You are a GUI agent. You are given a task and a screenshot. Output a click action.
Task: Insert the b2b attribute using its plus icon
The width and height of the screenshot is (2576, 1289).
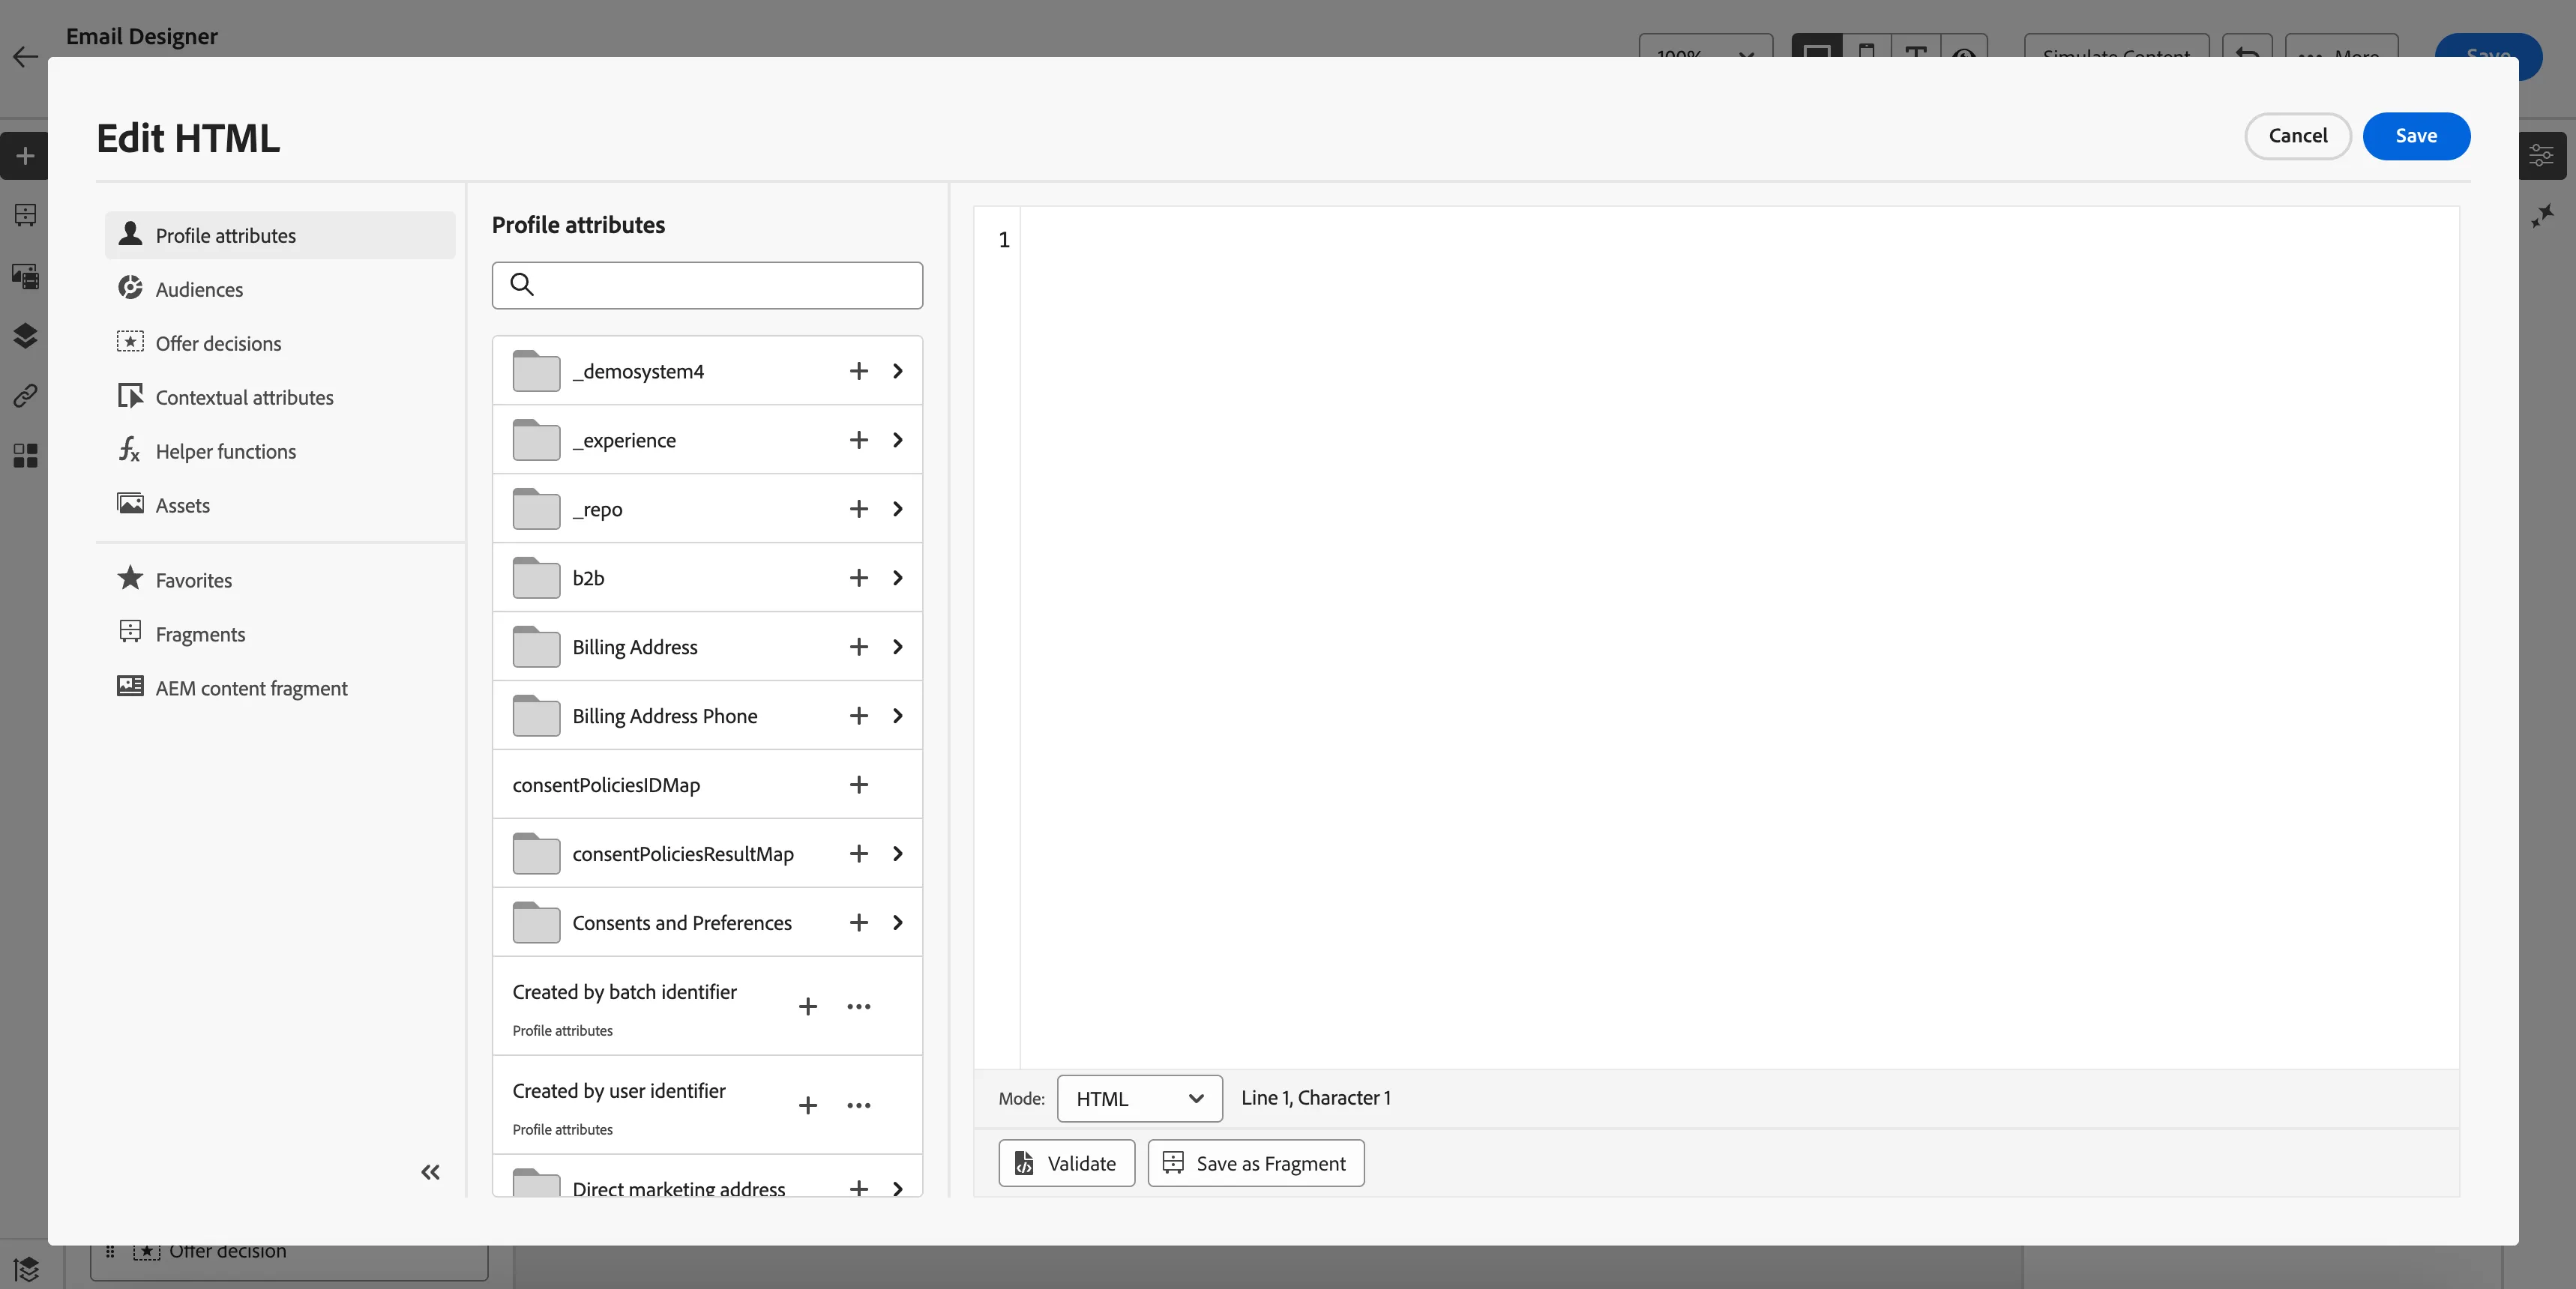pyautogui.click(x=858, y=578)
